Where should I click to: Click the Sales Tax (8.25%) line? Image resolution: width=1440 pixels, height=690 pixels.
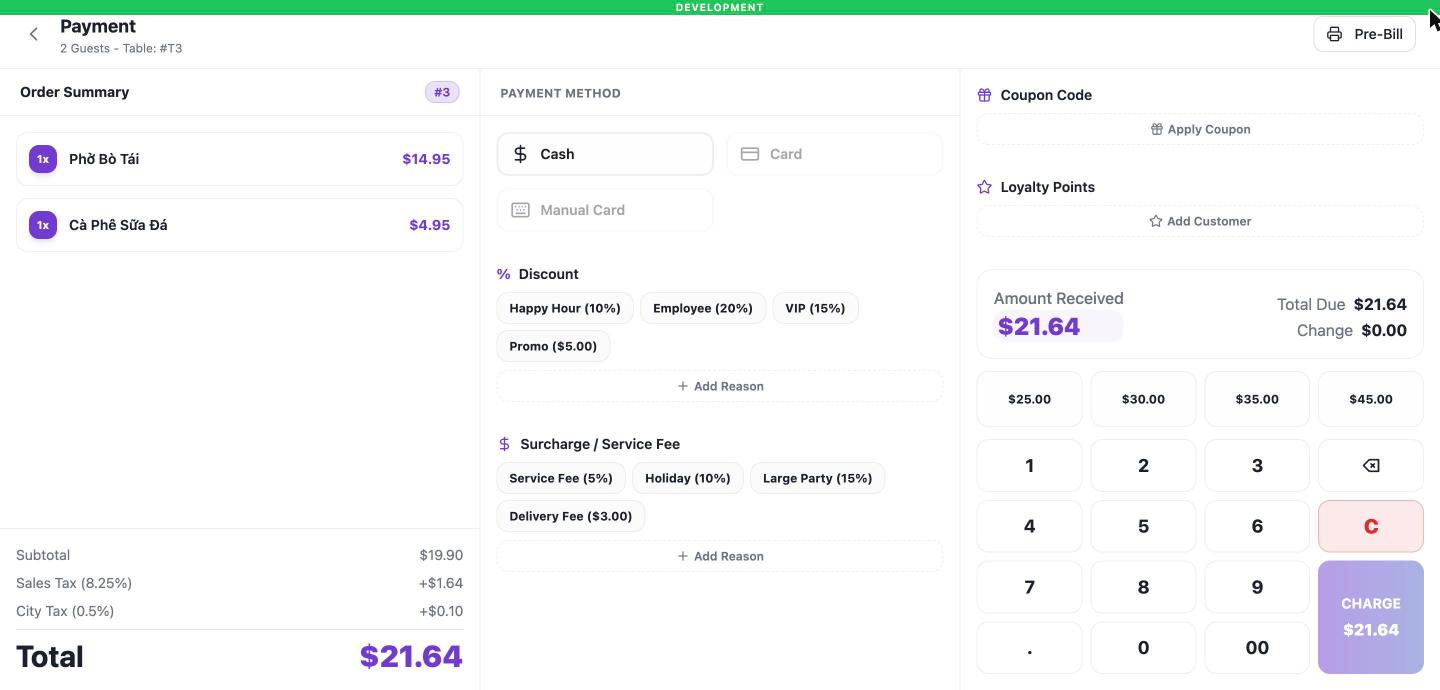[x=240, y=583]
